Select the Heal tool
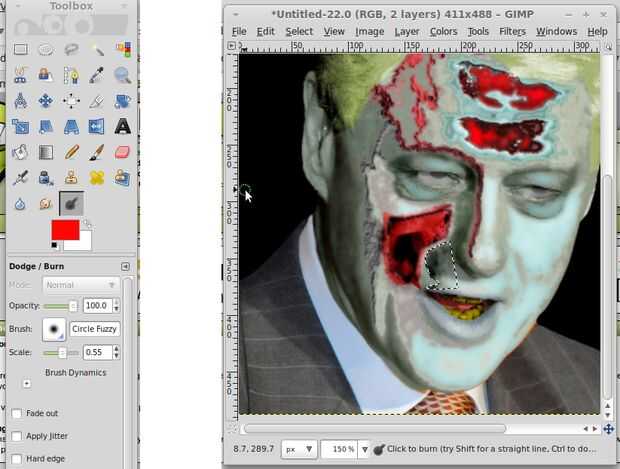 tap(97, 178)
